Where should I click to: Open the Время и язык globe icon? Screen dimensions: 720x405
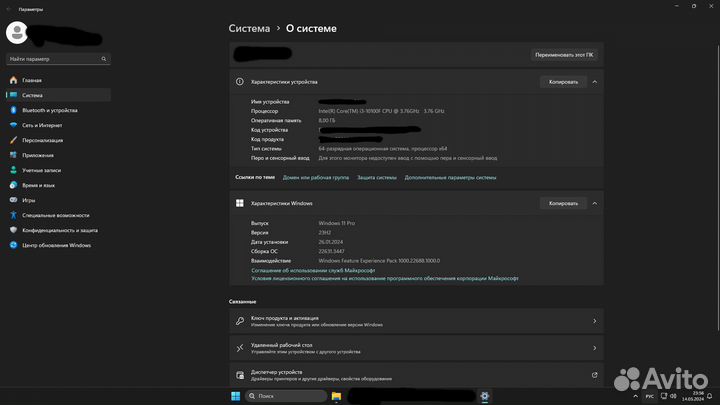click(13, 185)
